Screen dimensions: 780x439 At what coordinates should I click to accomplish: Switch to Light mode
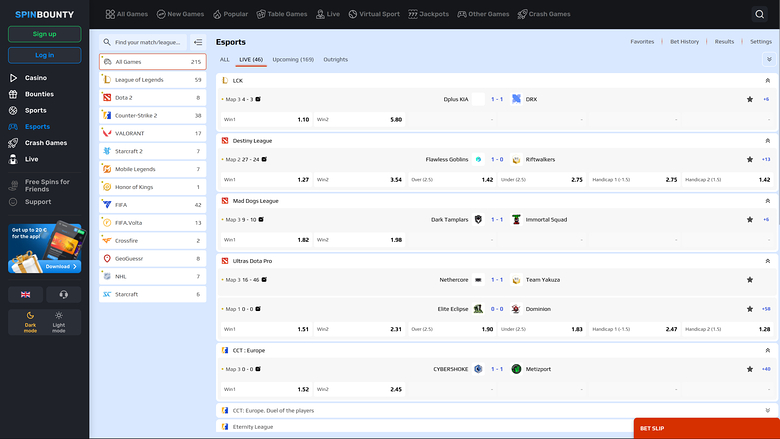click(x=59, y=322)
